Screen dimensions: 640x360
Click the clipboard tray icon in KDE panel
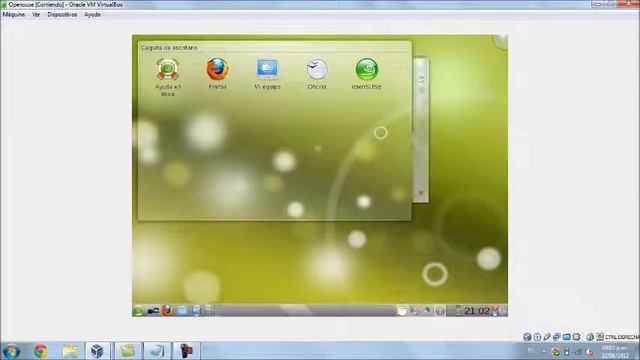pyautogui.click(x=402, y=311)
